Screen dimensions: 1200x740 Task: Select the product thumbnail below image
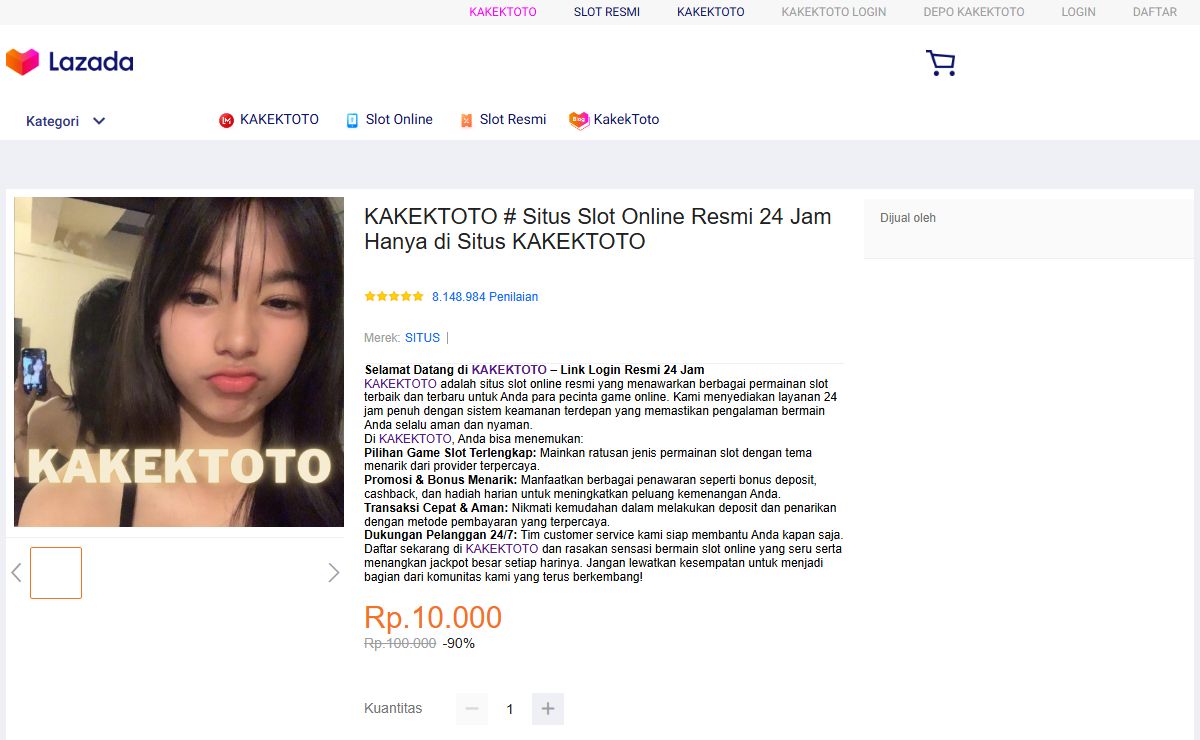click(x=56, y=573)
